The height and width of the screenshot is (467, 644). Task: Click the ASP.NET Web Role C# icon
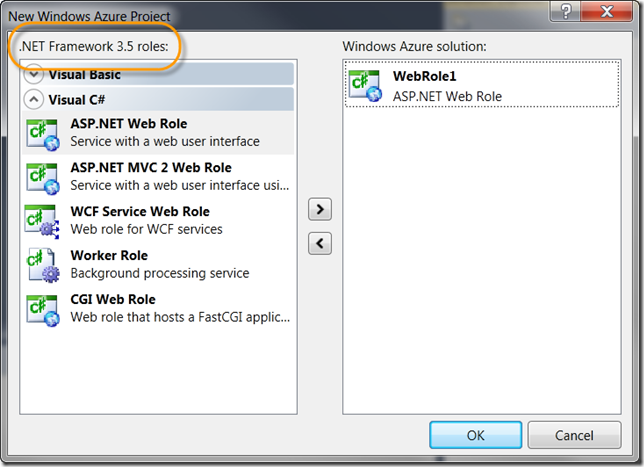click(43, 135)
